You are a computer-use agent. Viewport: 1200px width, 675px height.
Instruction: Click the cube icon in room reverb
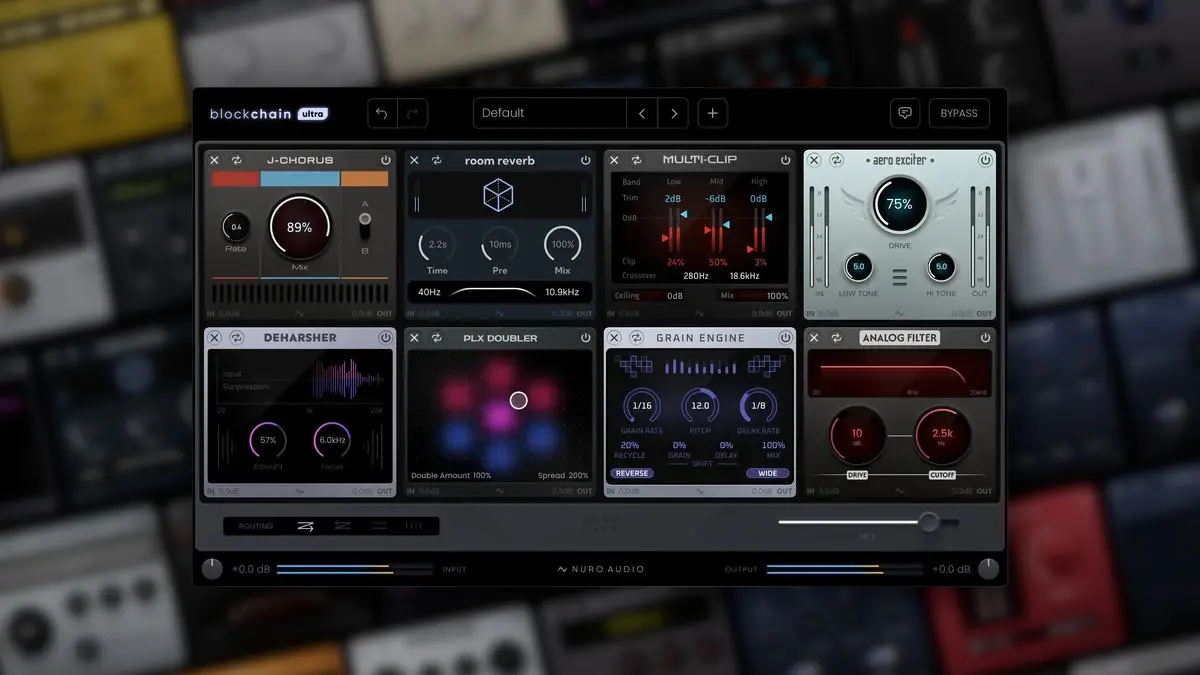499,194
